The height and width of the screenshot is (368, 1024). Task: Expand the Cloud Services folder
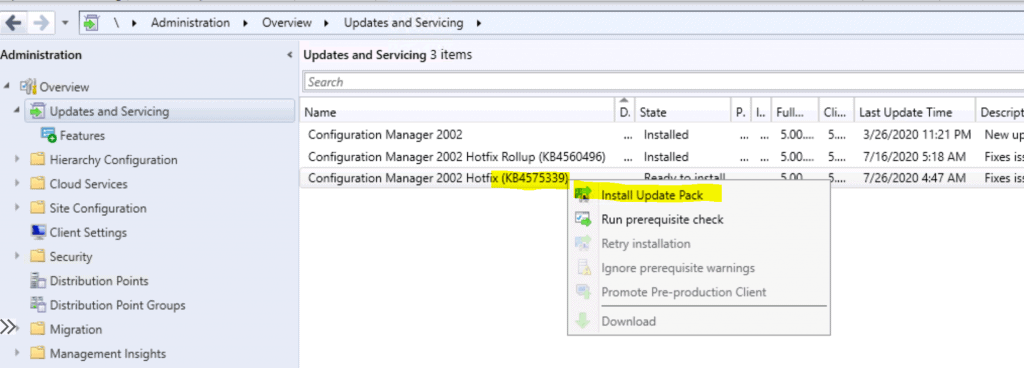click(18, 184)
